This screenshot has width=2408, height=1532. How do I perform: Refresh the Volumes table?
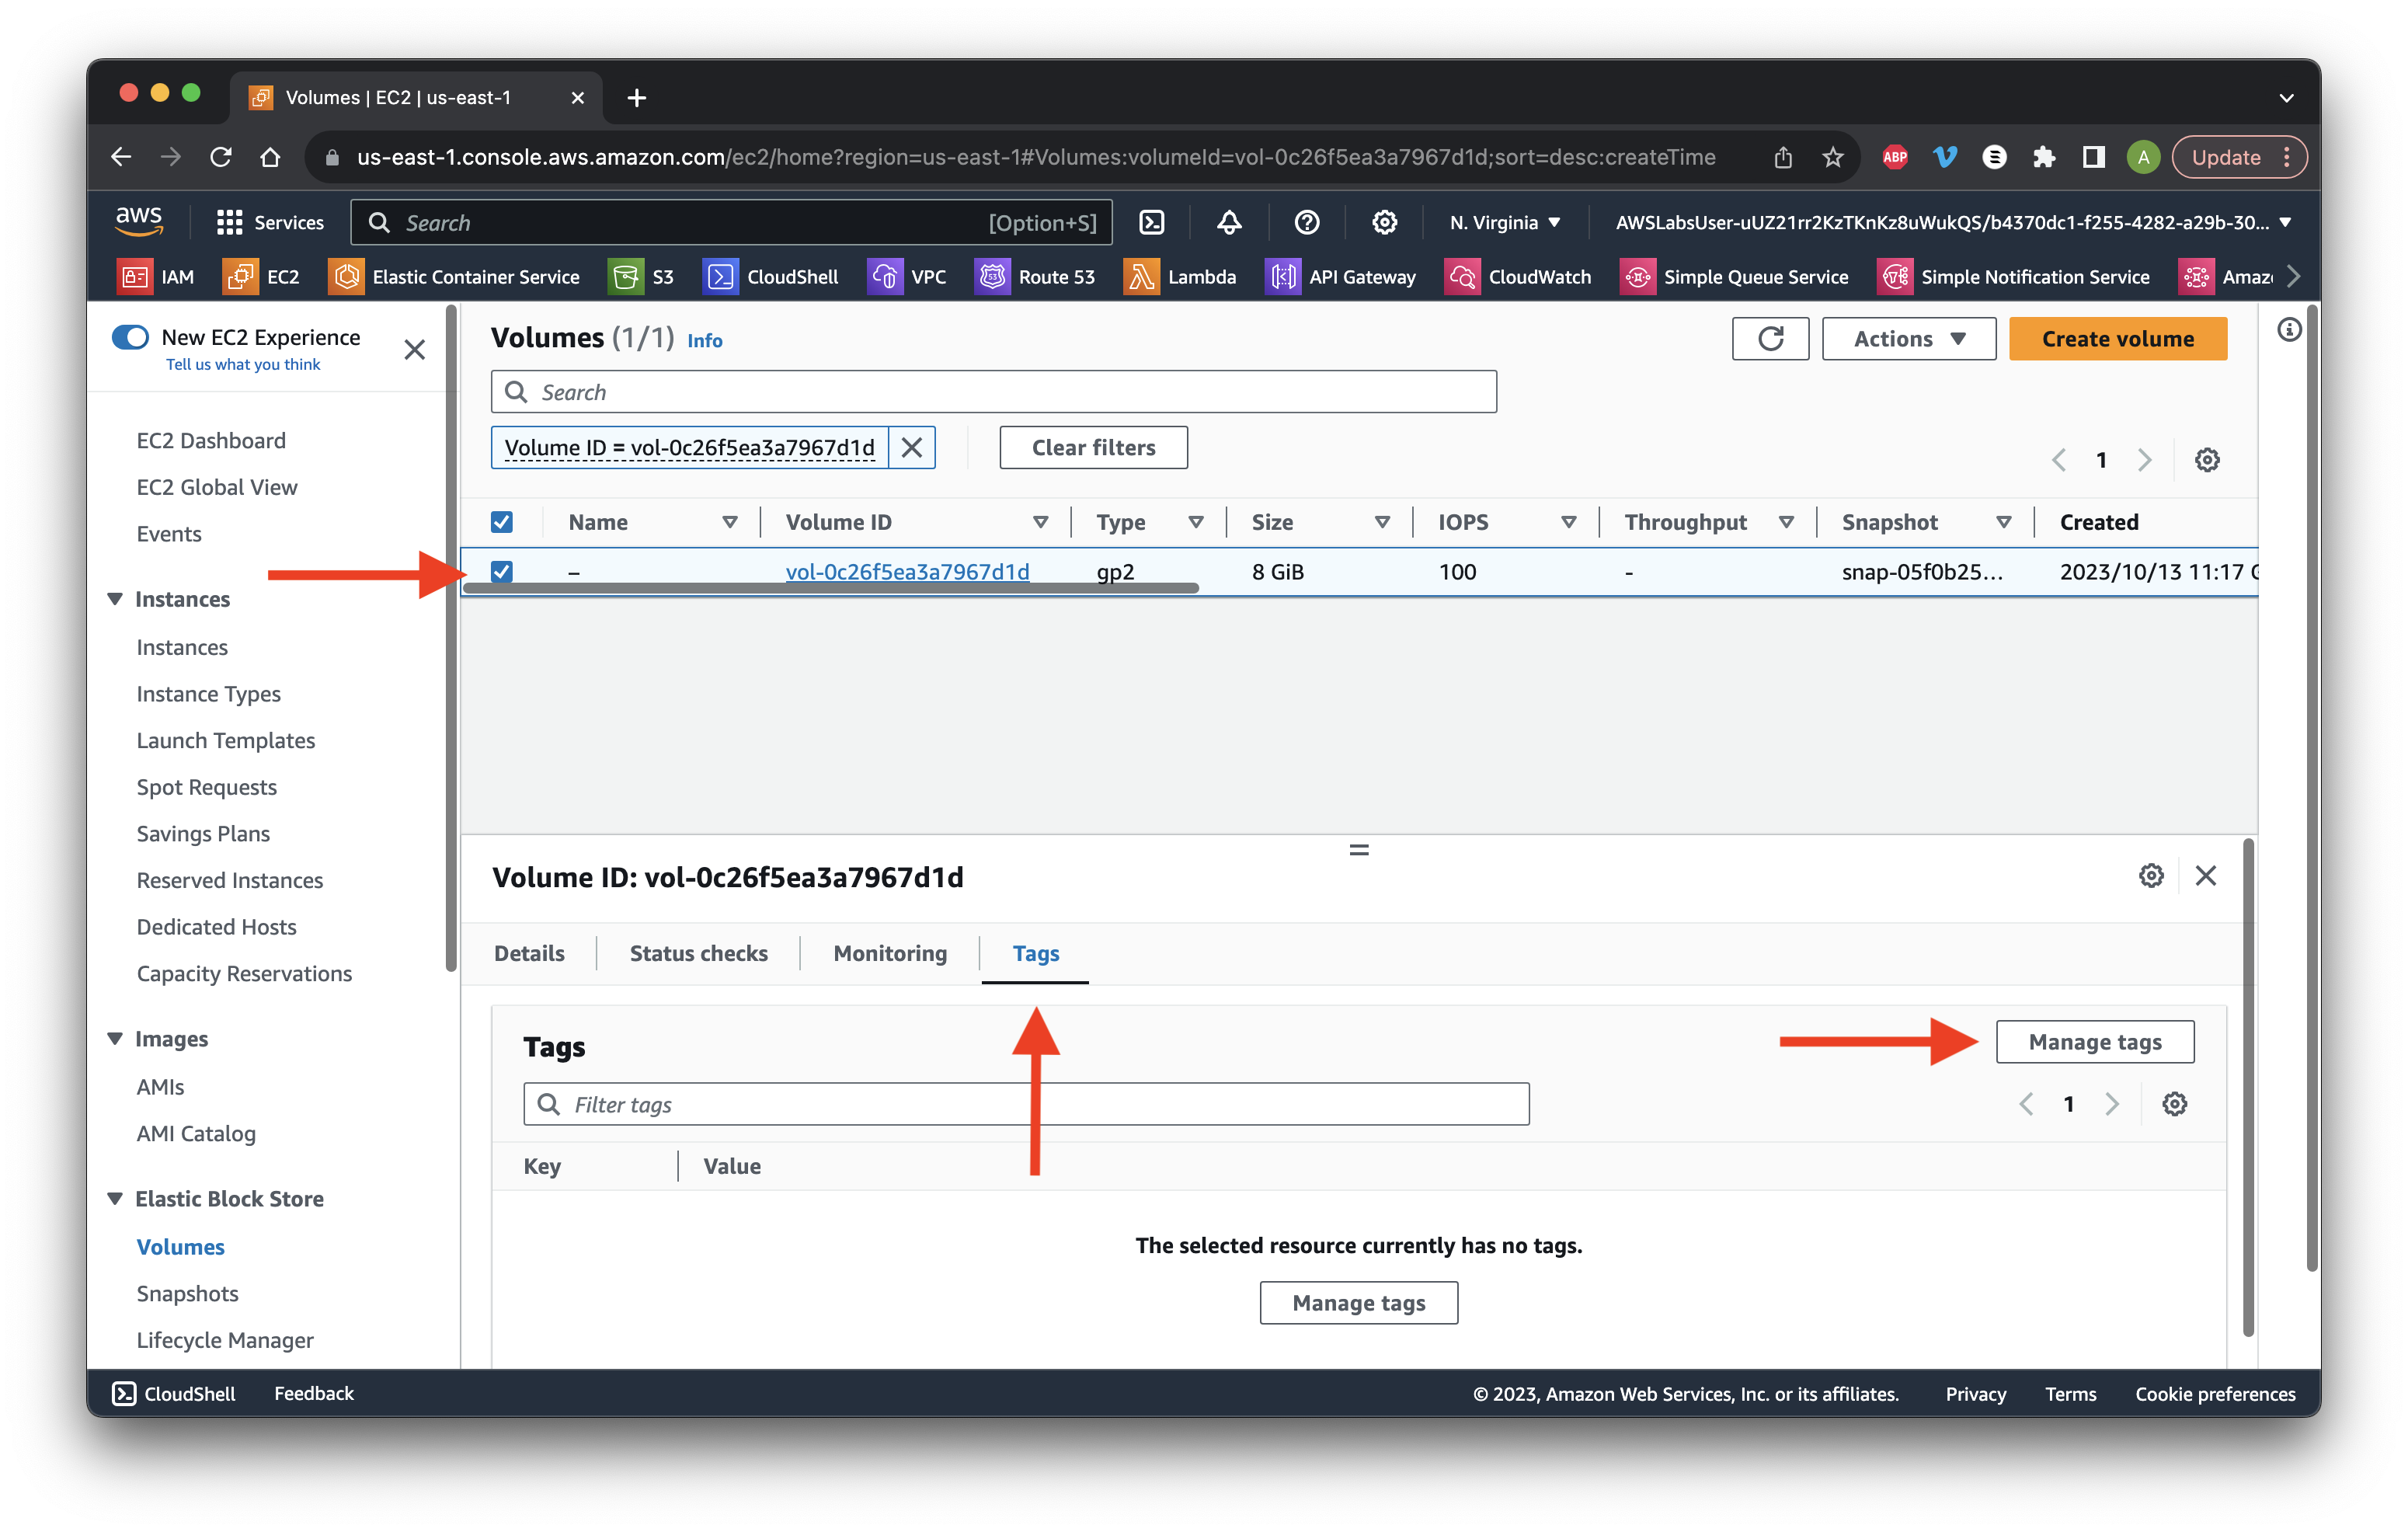click(1770, 339)
